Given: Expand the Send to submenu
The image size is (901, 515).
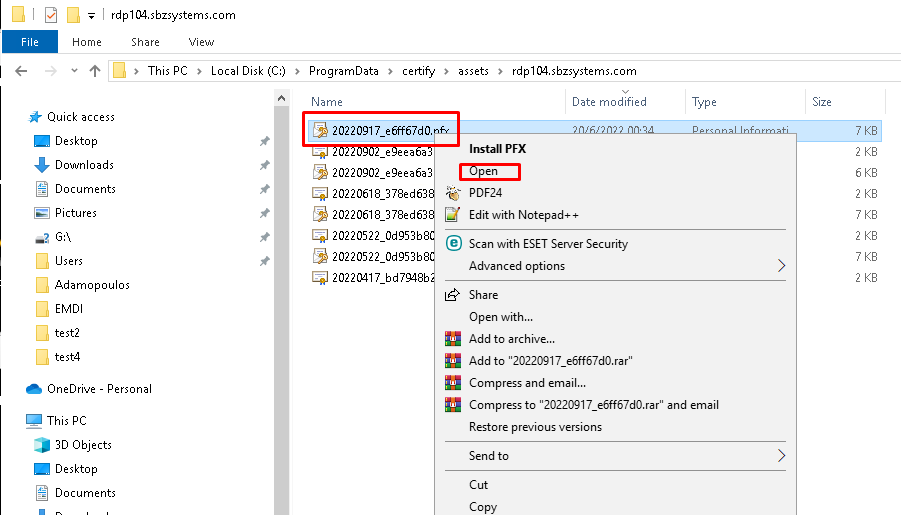Looking at the screenshot, I should click(781, 456).
